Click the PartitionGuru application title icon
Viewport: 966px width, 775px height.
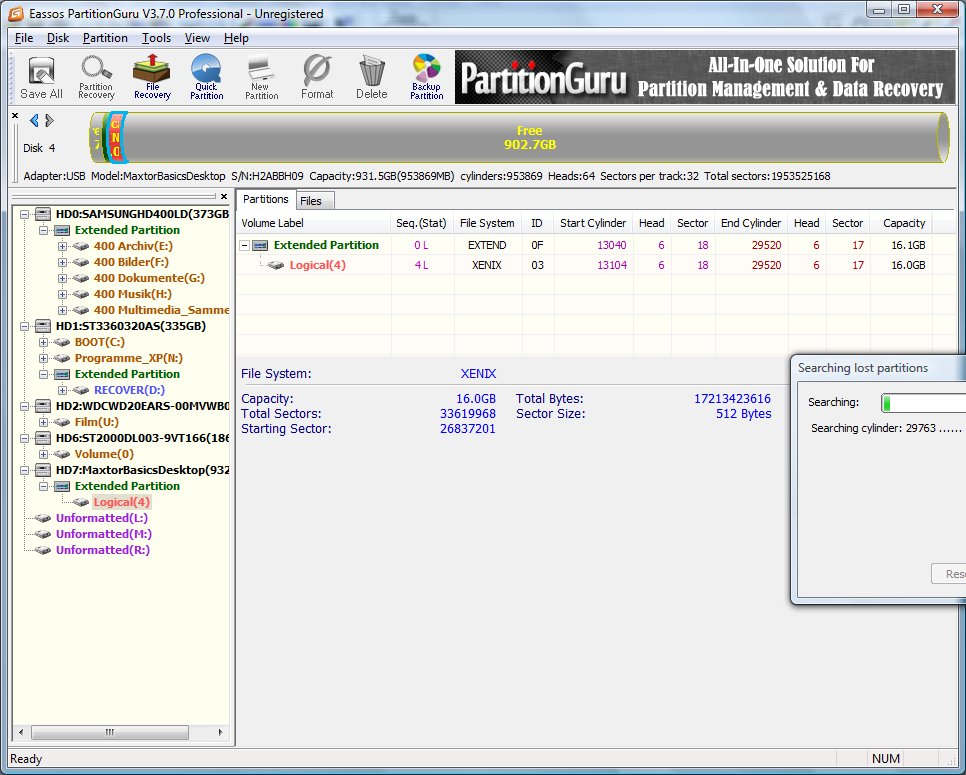(x=17, y=14)
